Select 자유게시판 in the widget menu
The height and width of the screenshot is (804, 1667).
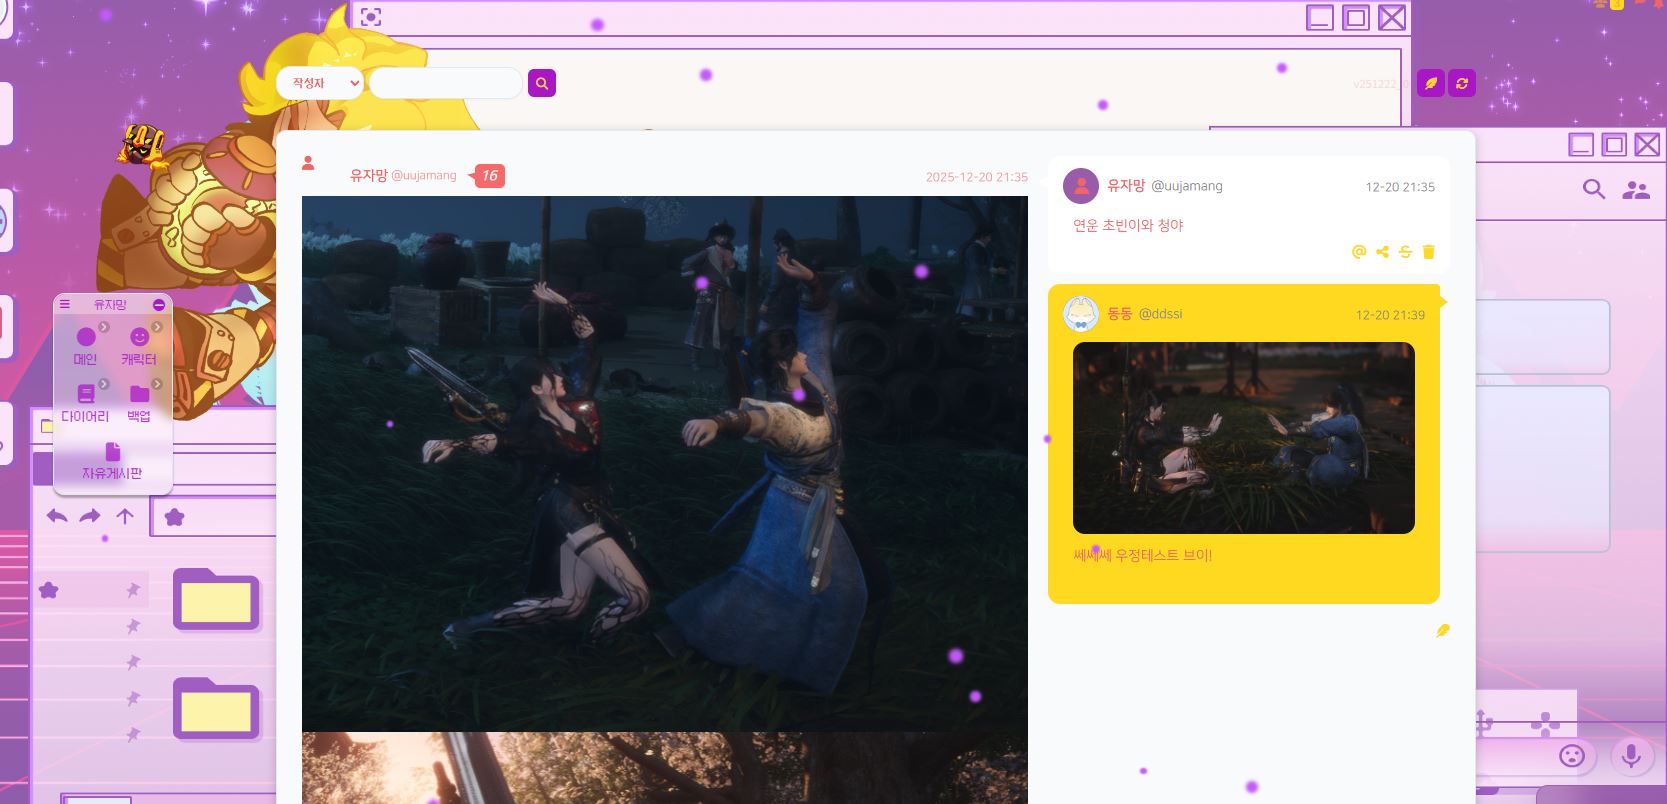(112, 461)
